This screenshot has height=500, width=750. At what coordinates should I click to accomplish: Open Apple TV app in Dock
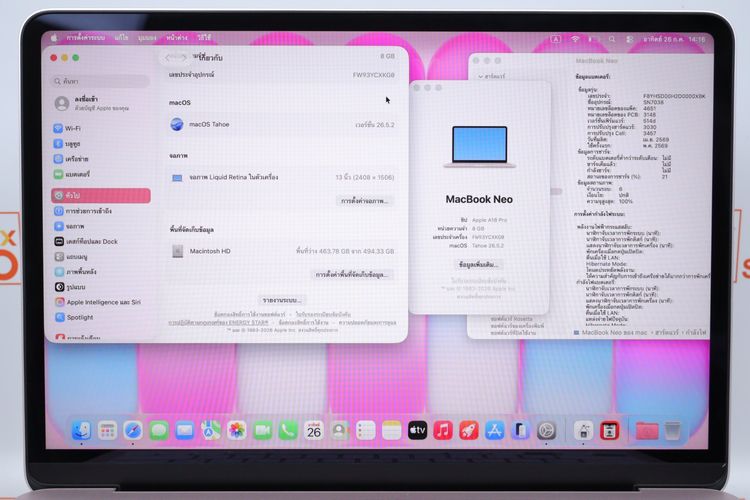[417, 431]
